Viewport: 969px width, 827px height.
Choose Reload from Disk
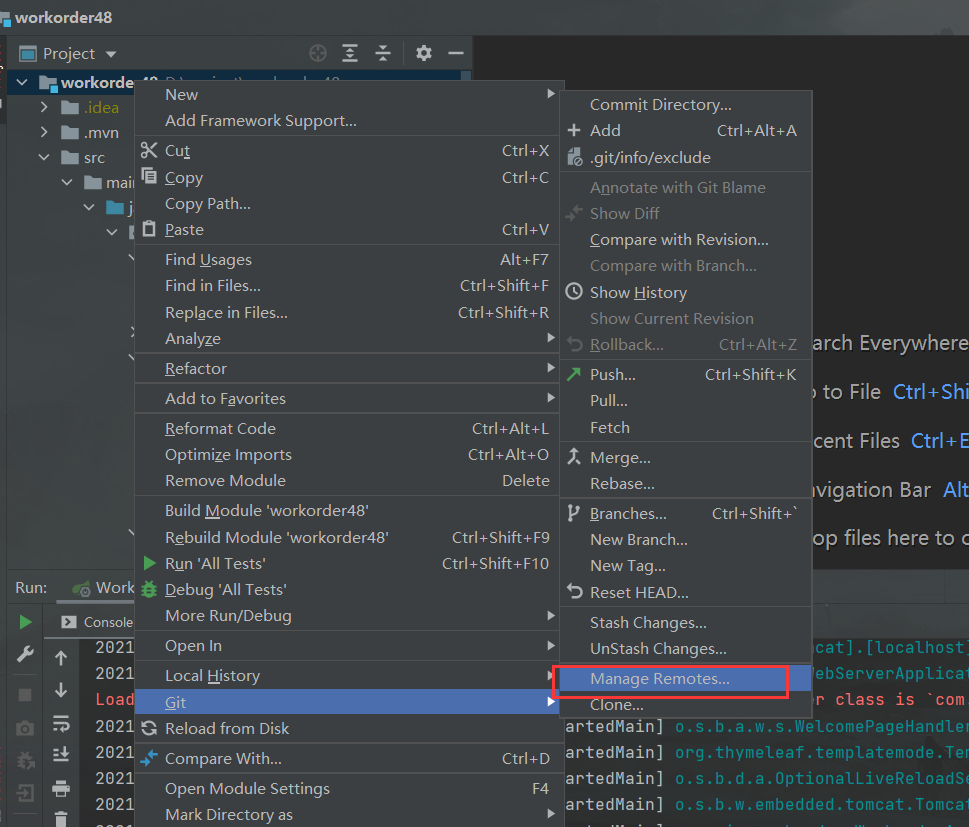coord(347,729)
